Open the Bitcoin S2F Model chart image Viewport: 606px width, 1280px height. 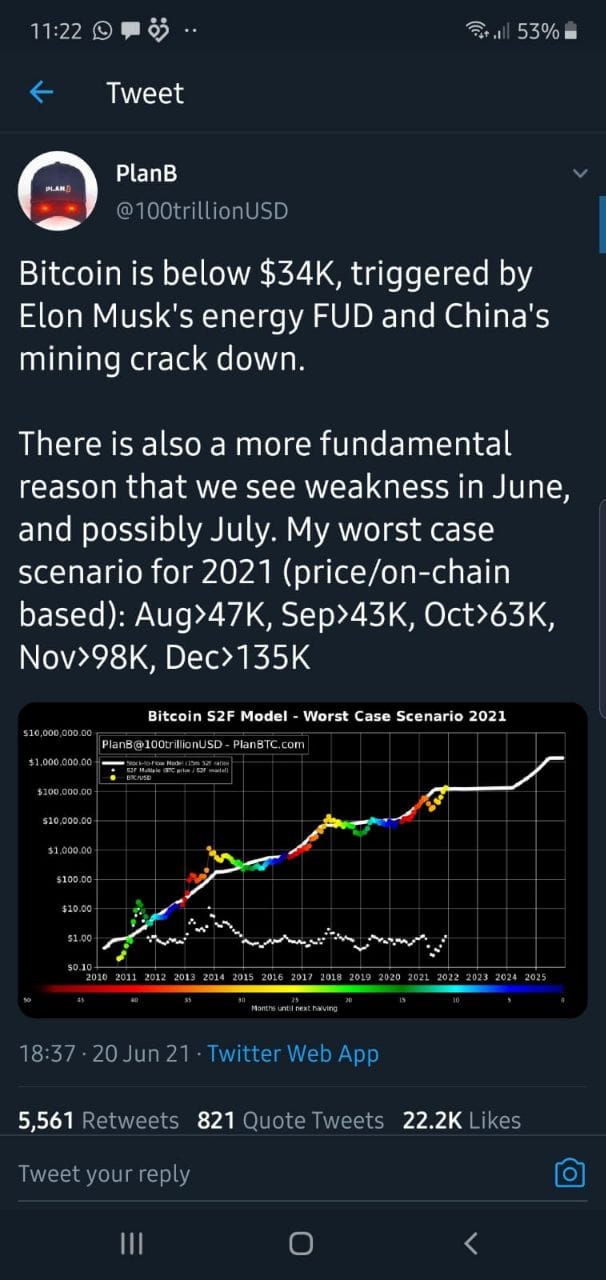(303, 860)
